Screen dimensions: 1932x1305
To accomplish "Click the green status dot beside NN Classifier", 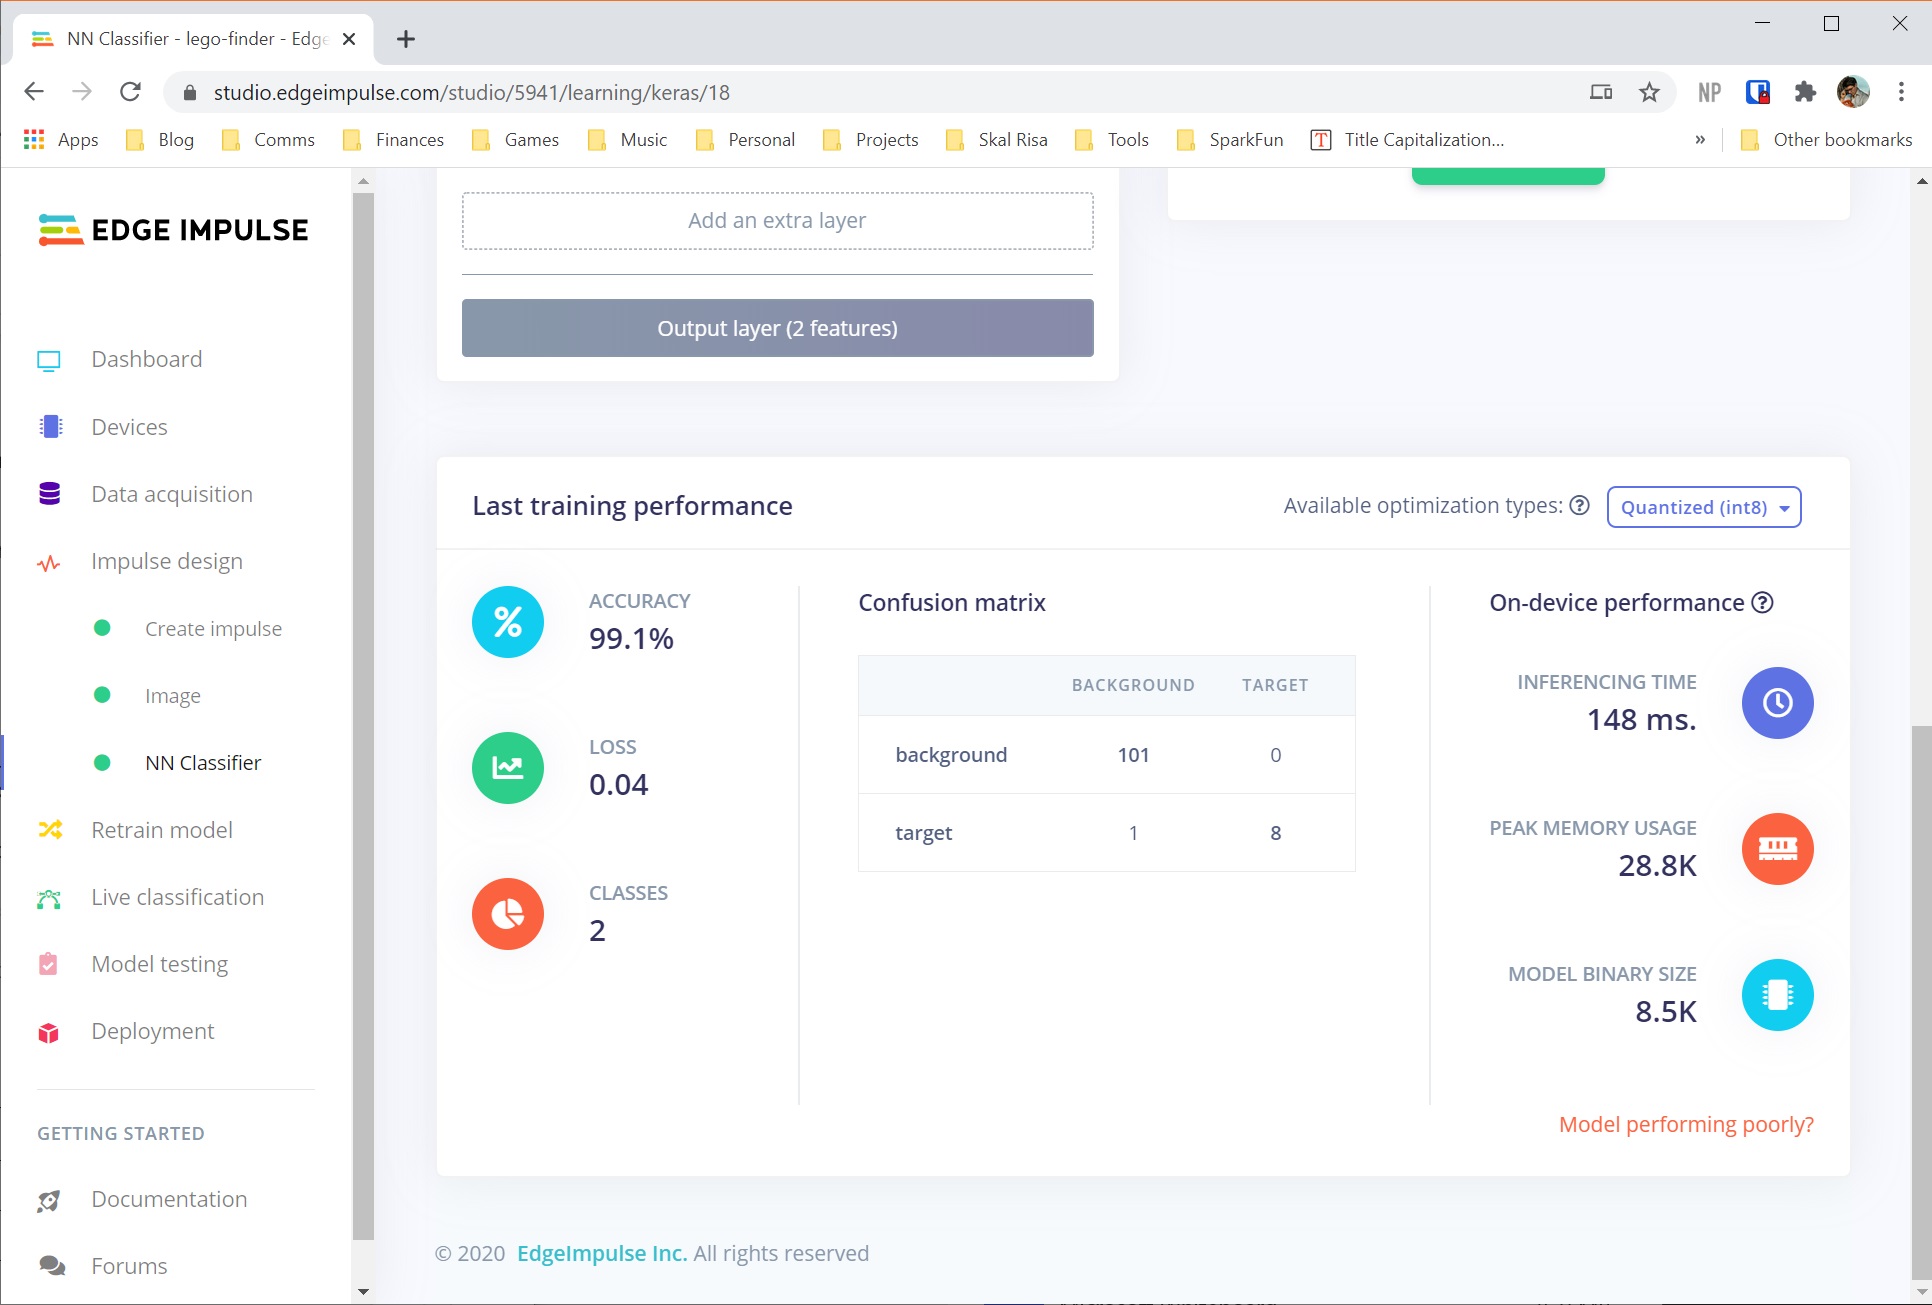I will (x=103, y=762).
